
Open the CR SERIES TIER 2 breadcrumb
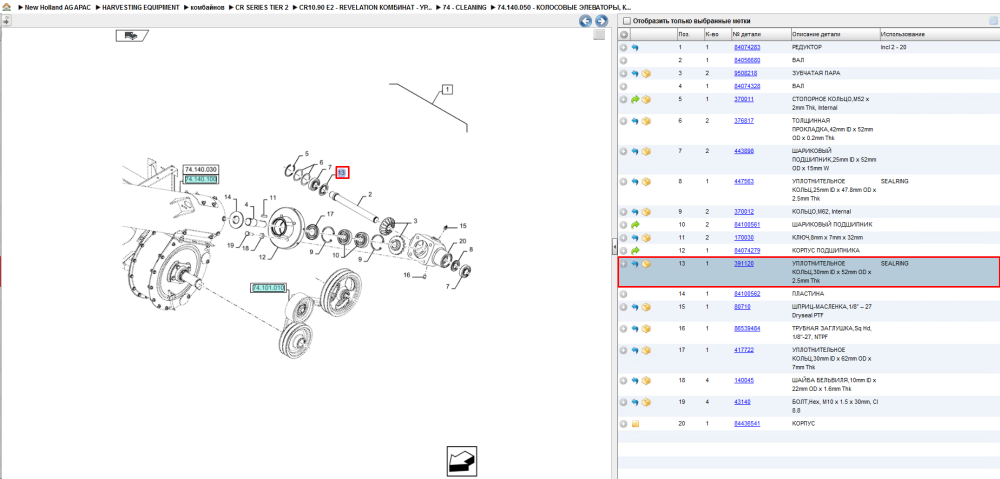(262, 6)
